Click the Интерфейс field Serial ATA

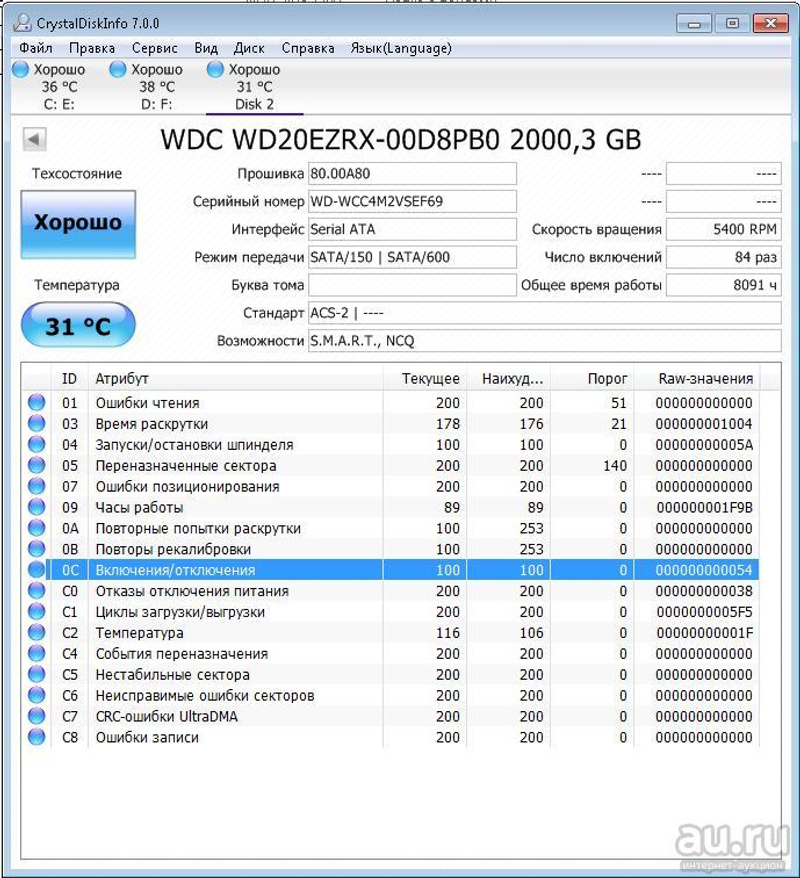point(412,230)
